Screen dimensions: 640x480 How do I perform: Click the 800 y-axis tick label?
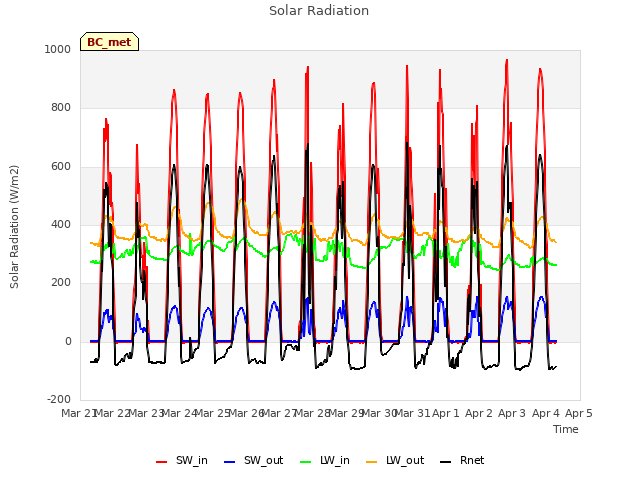coord(61,108)
